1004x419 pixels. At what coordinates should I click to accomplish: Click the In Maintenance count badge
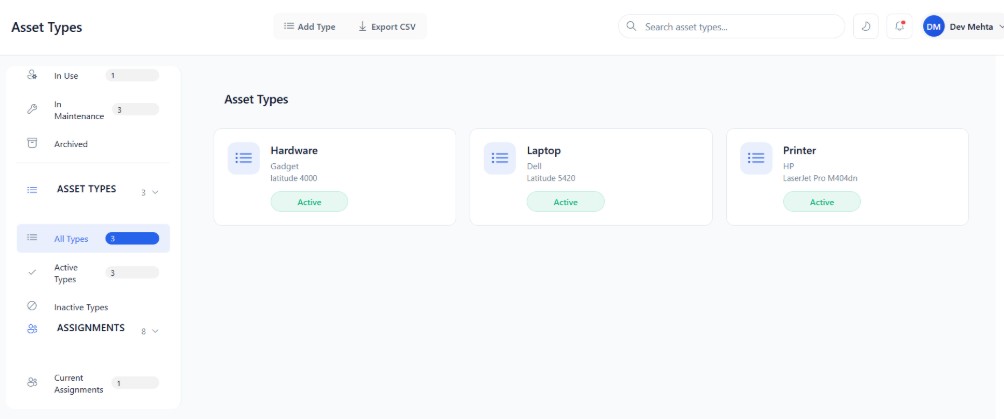point(136,110)
